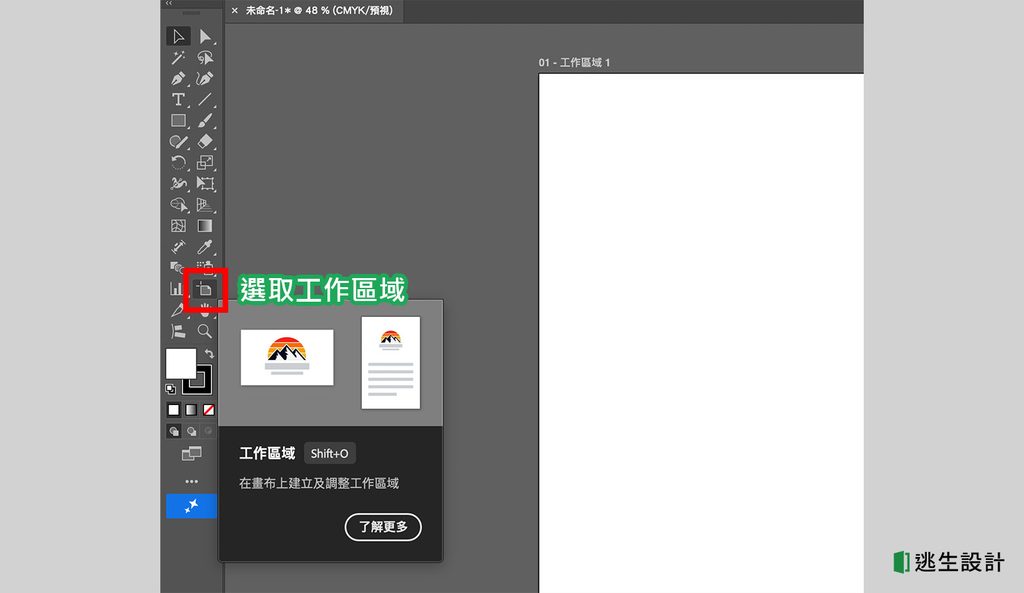The height and width of the screenshot is (593, 1024).
Task: Click the white Fill color swatch
Action: pos(180,363)
